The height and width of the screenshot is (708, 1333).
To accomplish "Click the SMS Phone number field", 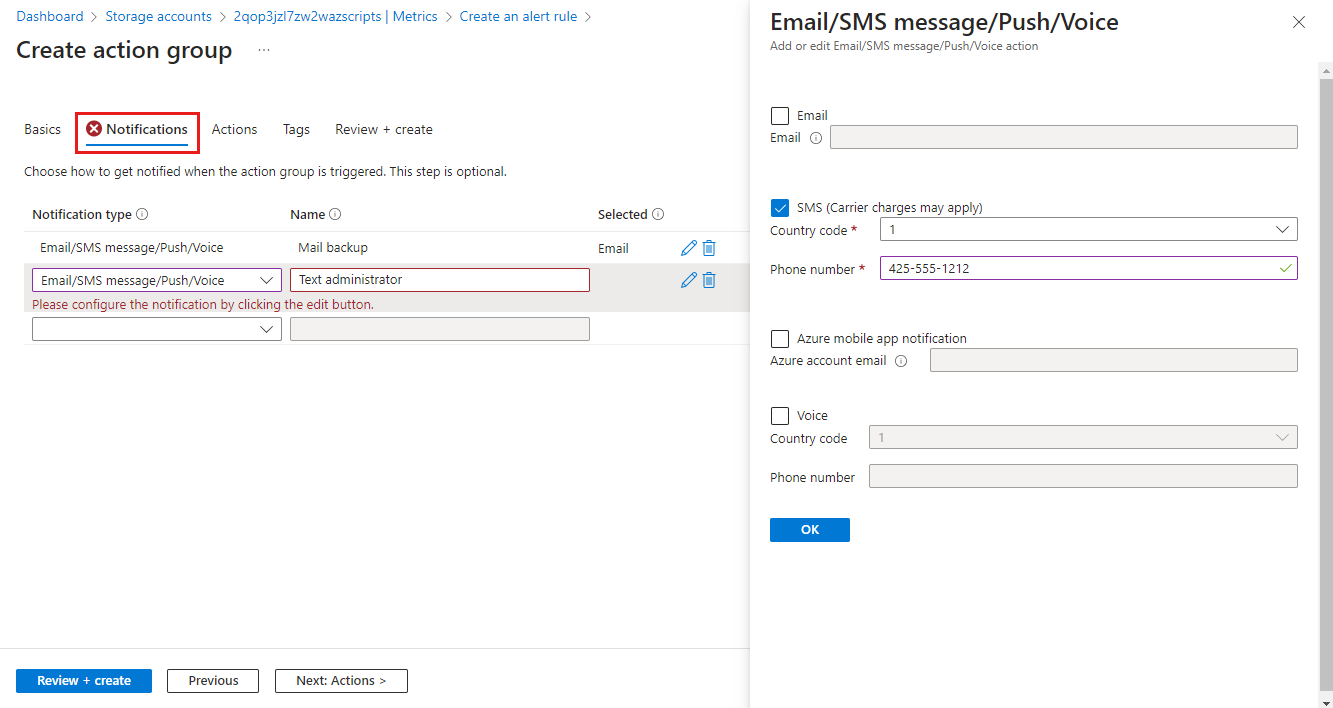I will click(x=1075, y=269).
